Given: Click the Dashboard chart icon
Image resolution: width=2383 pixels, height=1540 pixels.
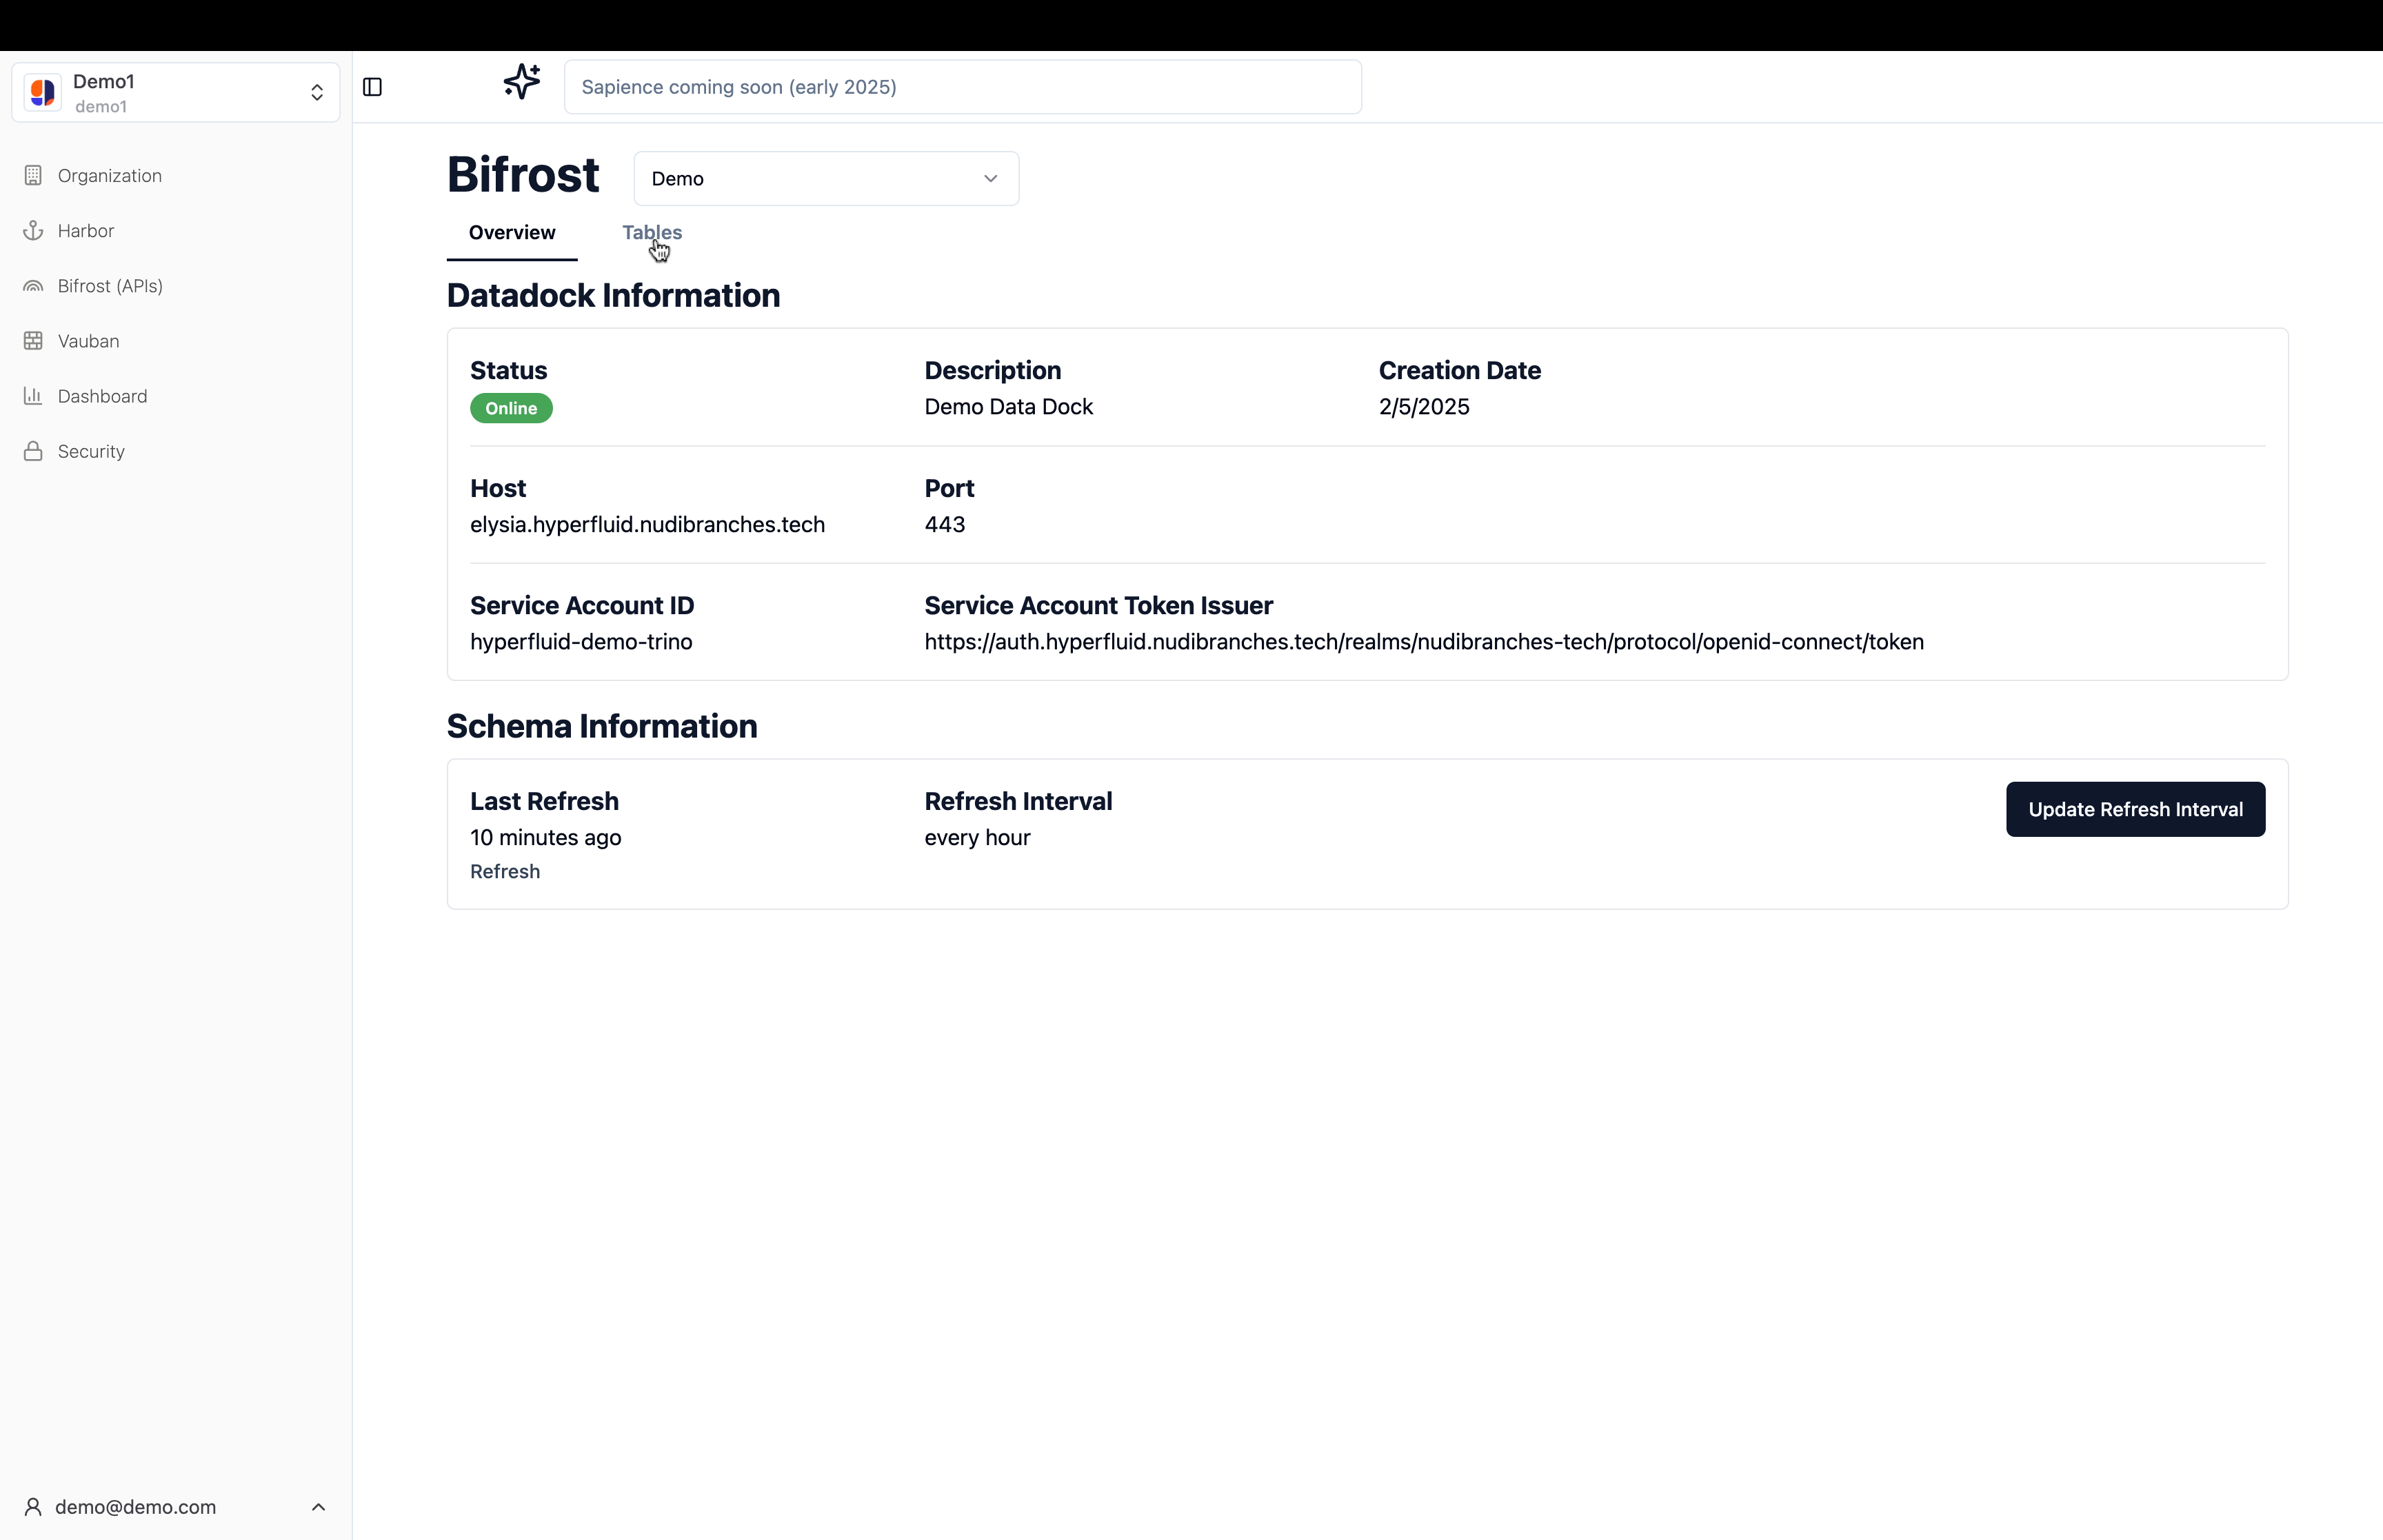Looking at the screenshot, I should (x=33, y=396).
